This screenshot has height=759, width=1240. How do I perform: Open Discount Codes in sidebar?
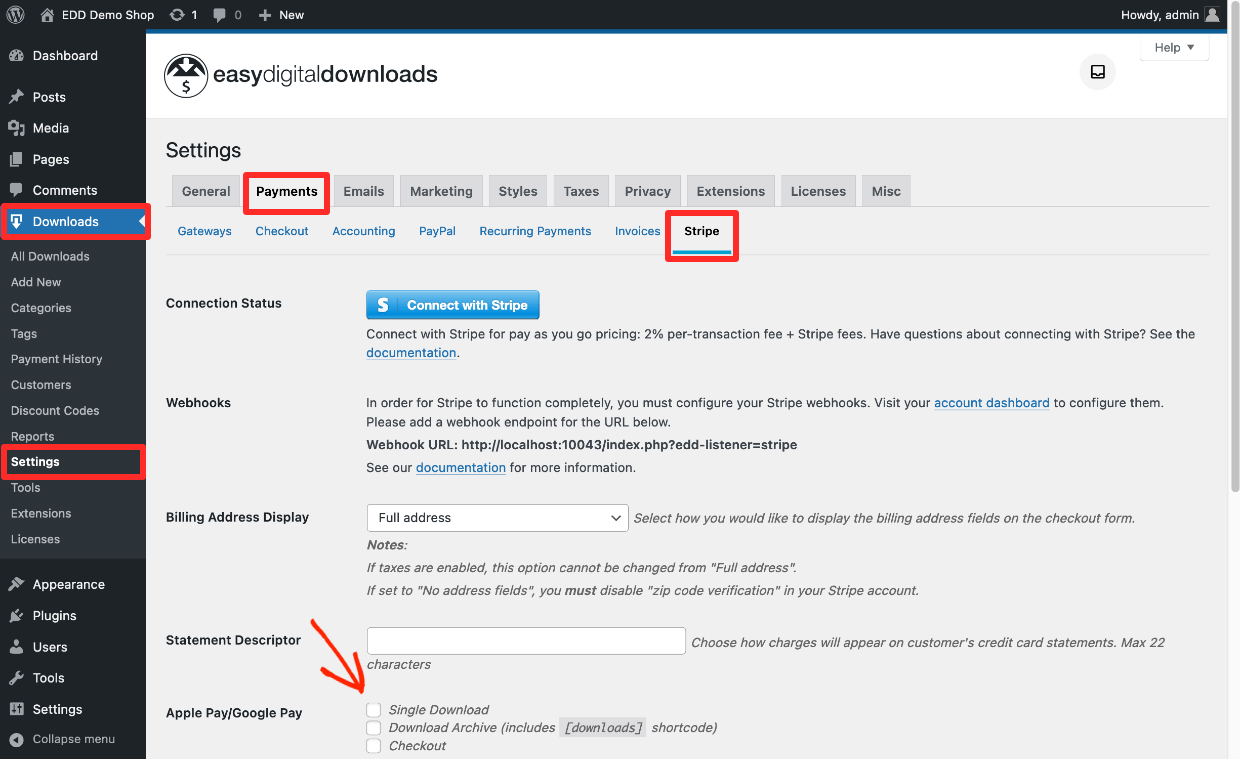coord(55,411)
